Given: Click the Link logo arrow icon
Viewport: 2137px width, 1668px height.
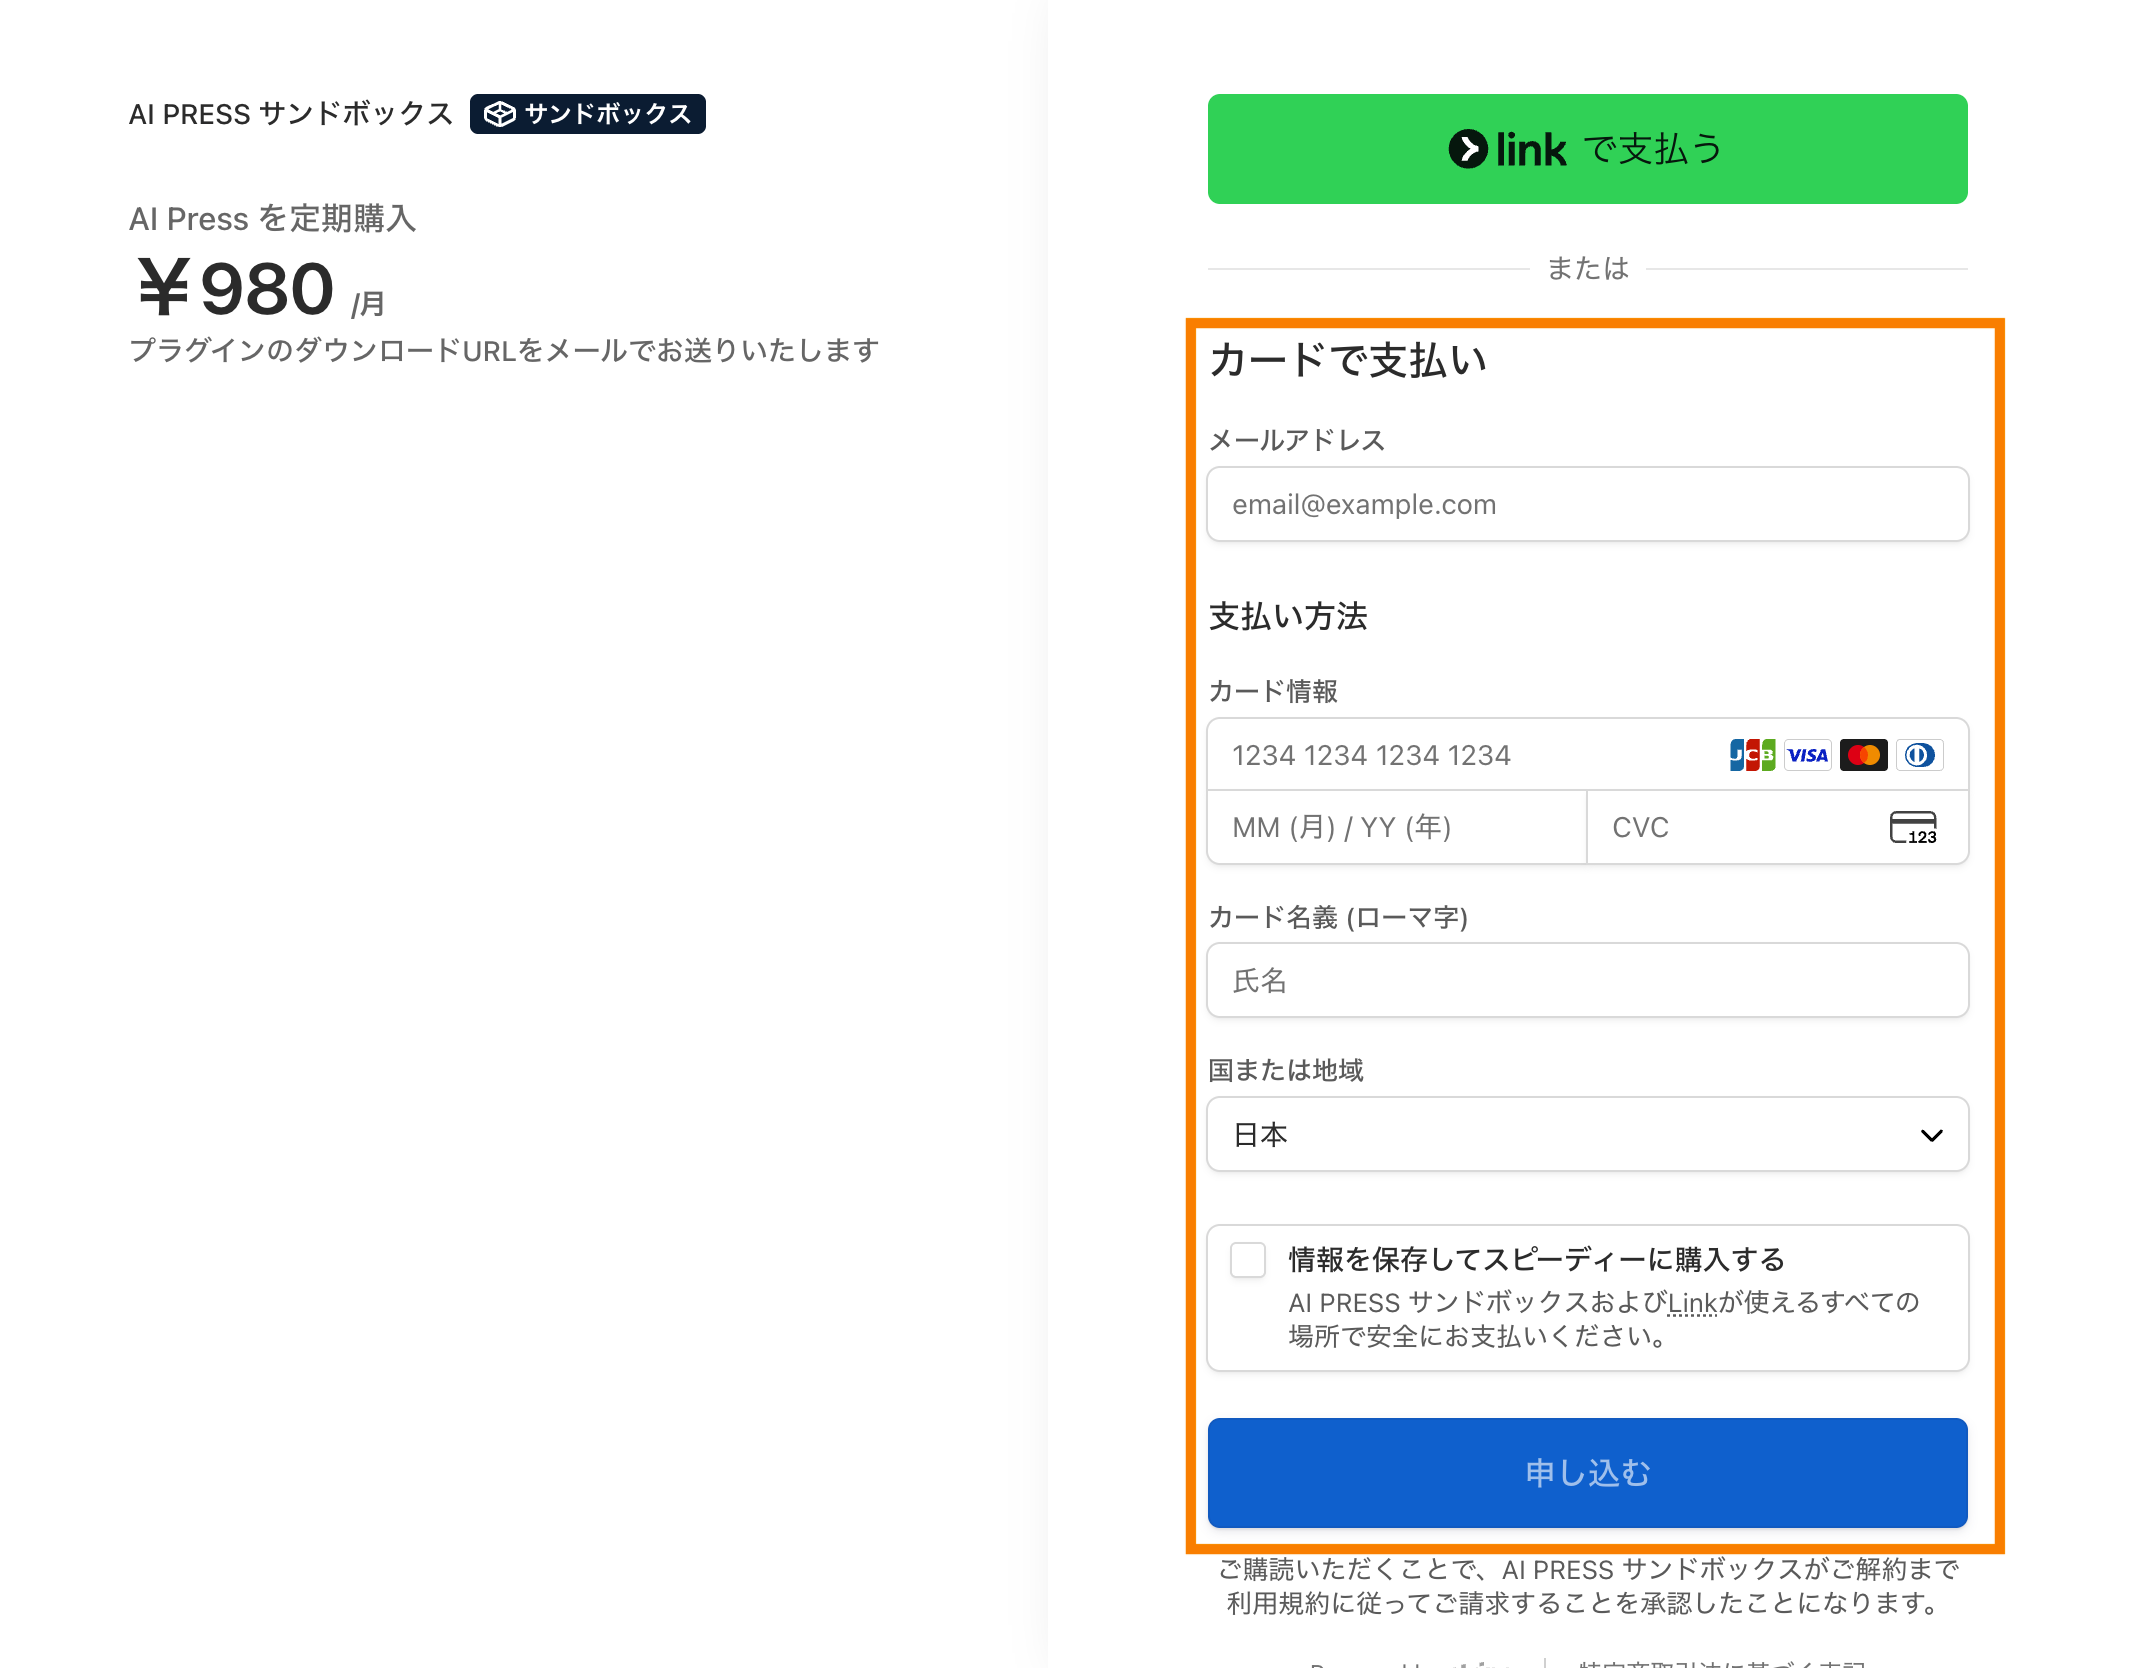Looking at the screenshot, I should pyautogui.click(x=1468, y=150).
